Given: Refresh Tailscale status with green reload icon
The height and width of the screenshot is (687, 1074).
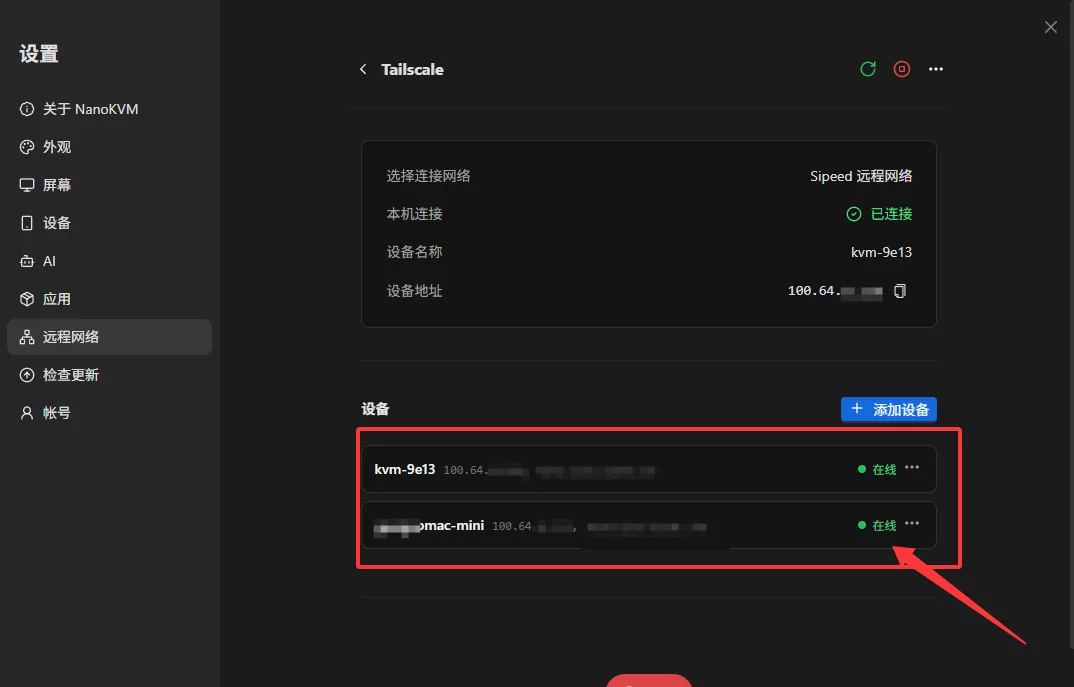Looking at the screenshot, I should (x=868, y=69).
